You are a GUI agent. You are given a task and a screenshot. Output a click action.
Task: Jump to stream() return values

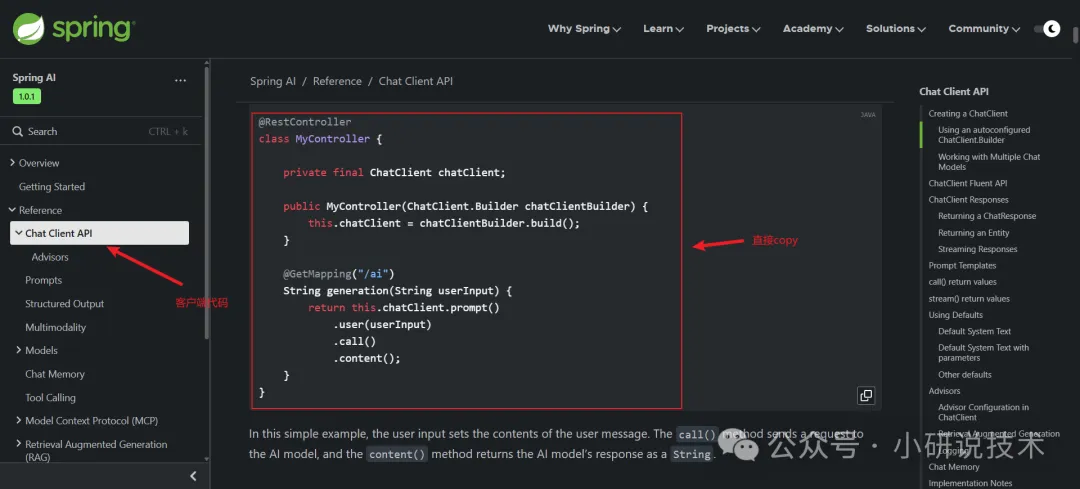[x=969, y=299]
